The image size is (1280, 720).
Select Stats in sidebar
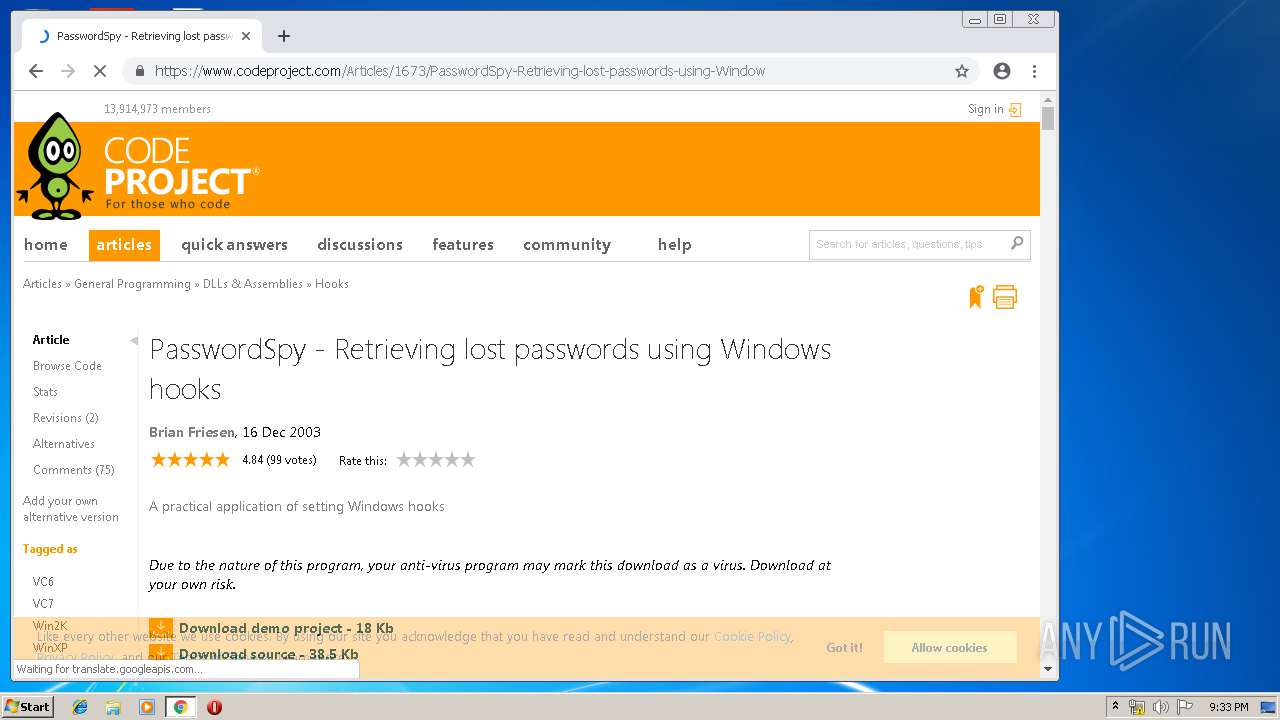click(x=45, y=392)
